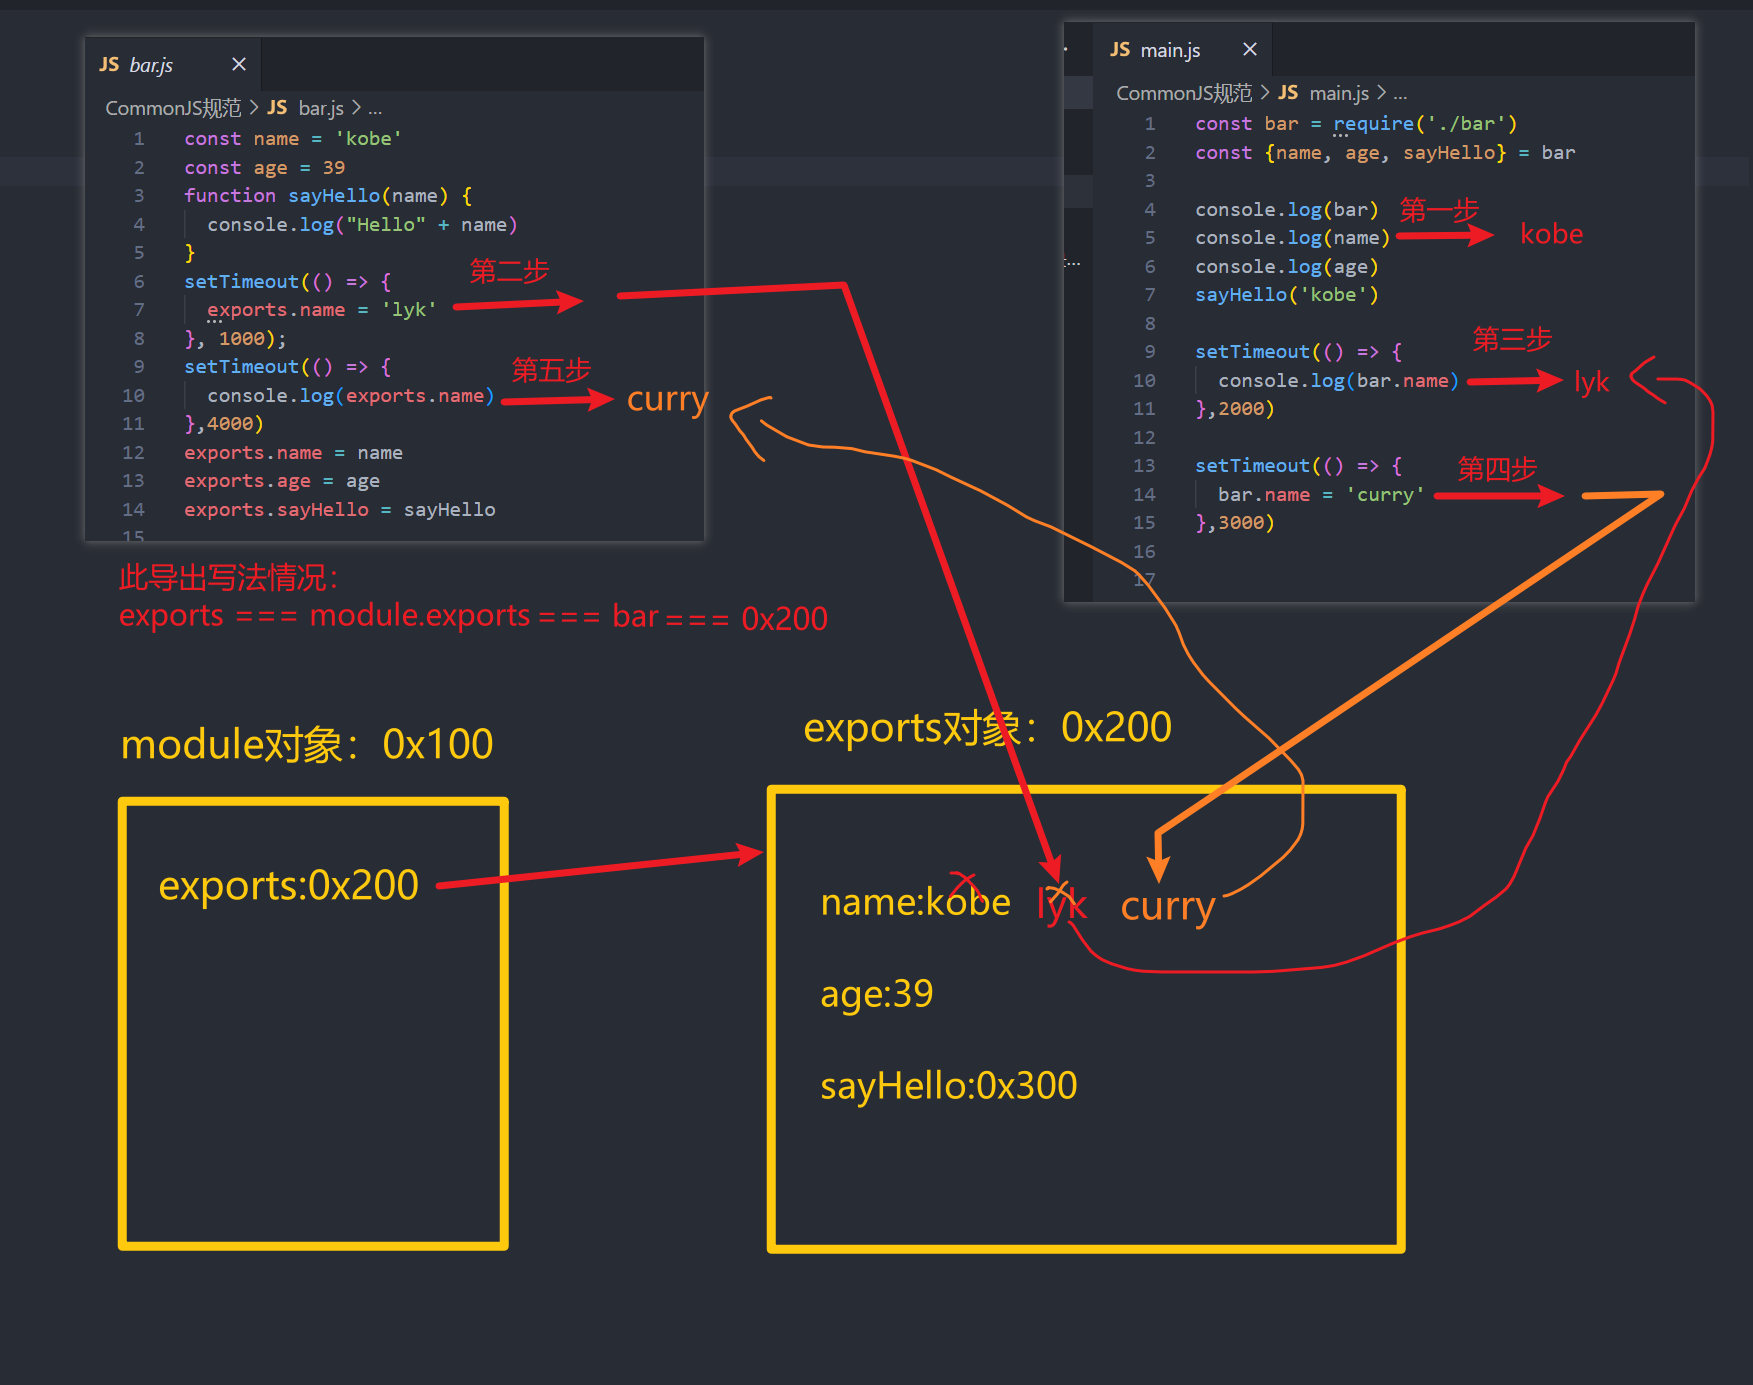Switch to the bar.js tab
Viewport: 1753px width, 1385px height.
coord(151,65)
